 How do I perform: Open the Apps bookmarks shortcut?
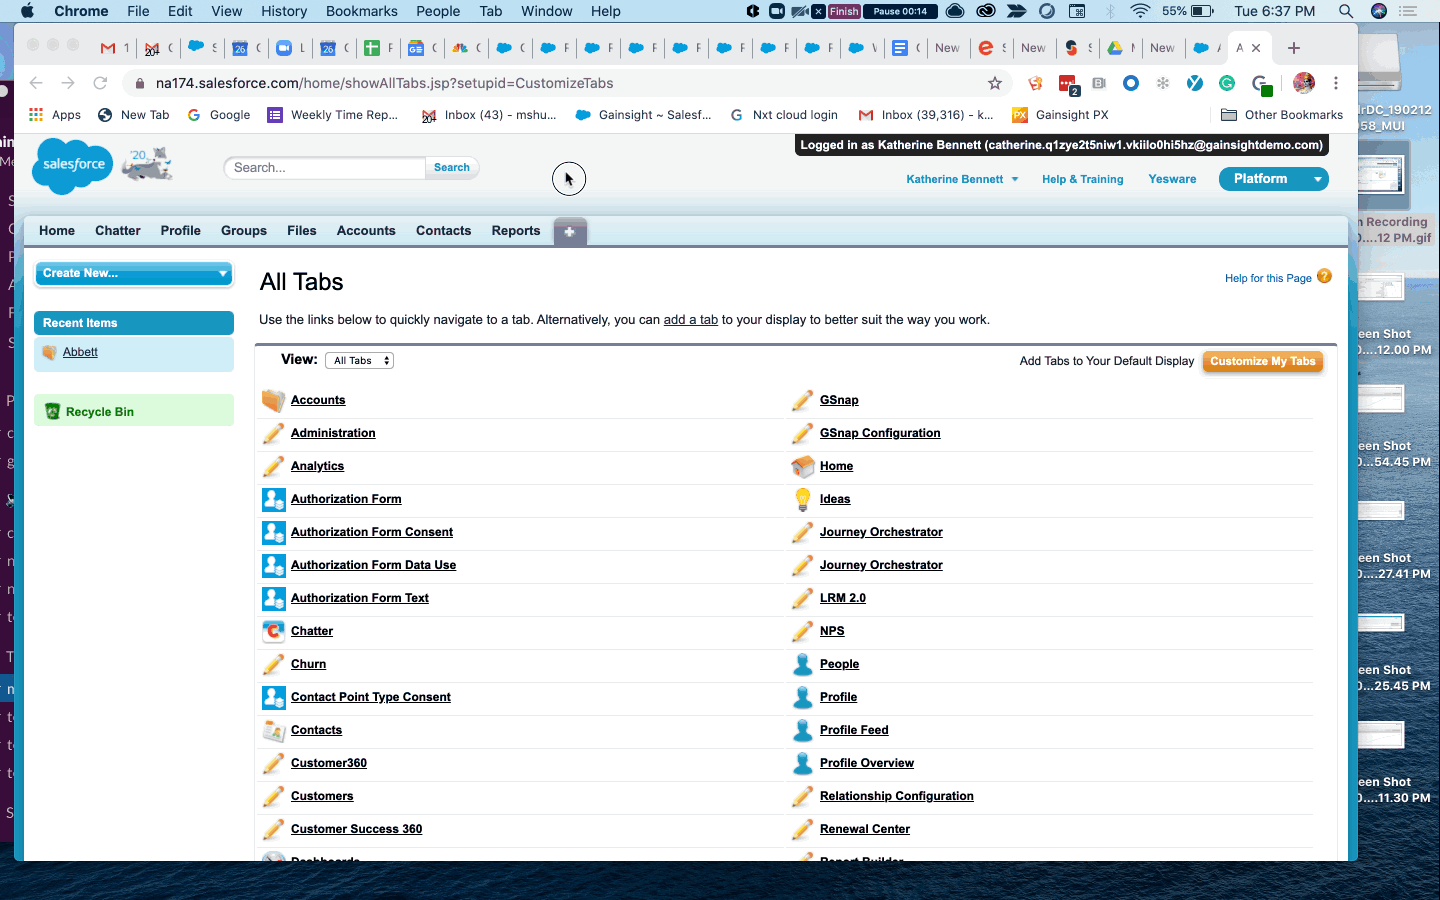(x=55, y=115)
